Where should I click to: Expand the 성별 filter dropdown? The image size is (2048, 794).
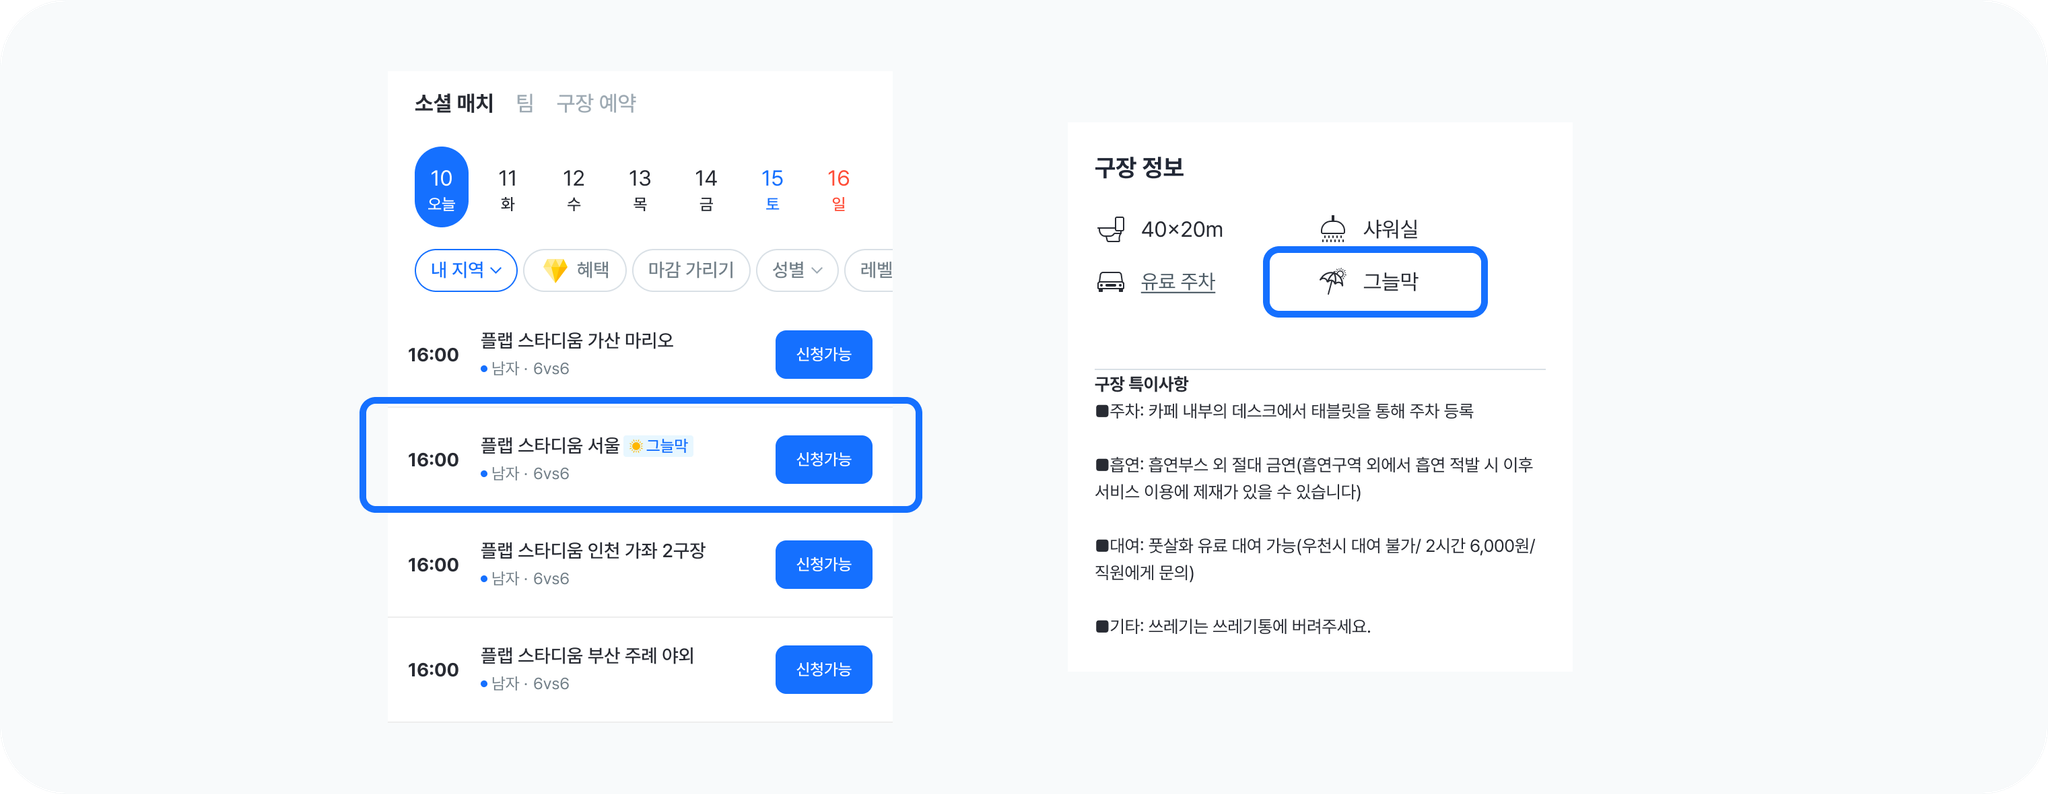coord(797,270)
